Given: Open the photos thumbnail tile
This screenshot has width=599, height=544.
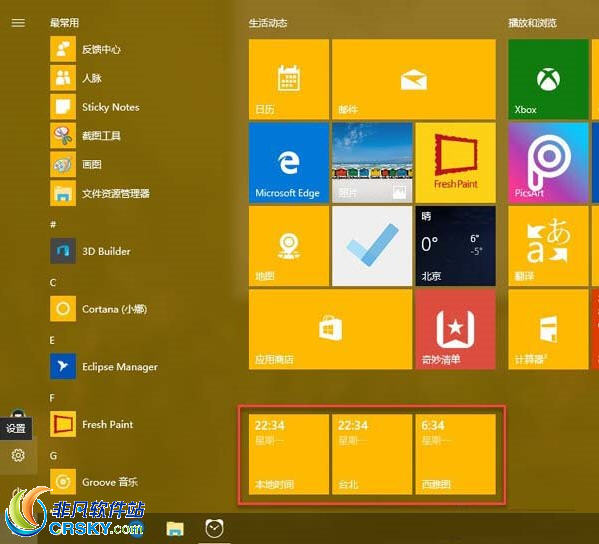Looking at the screenshot, I should (x=372, y=162).
